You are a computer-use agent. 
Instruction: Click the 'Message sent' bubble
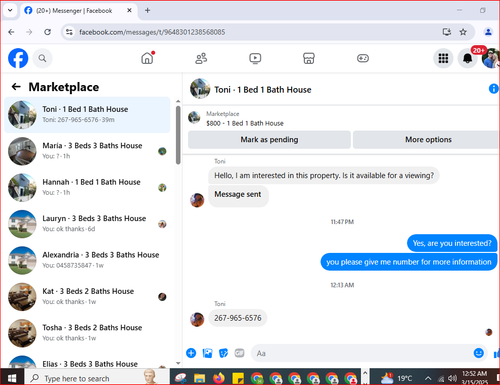(238, 196)
